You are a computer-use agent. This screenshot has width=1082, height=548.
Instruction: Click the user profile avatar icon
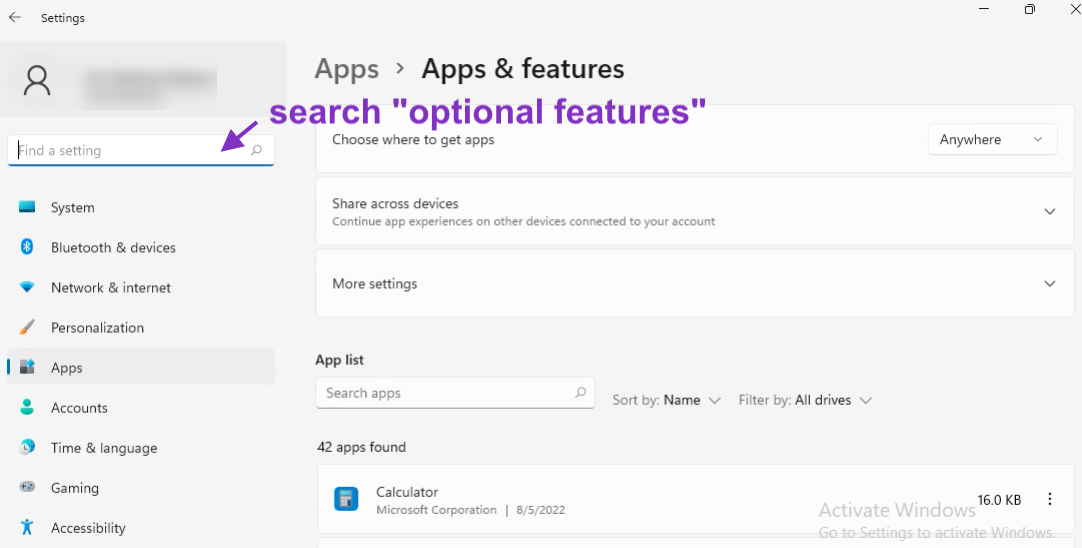pyautogui.click(x=37, y=80)
